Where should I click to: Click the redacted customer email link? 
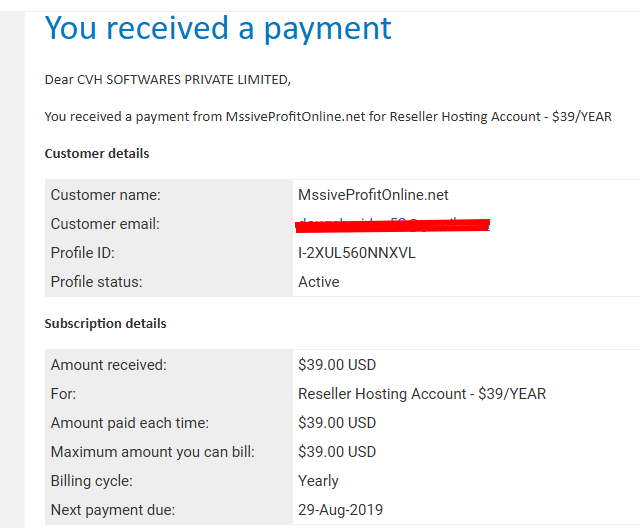click(x=393, y=224)
